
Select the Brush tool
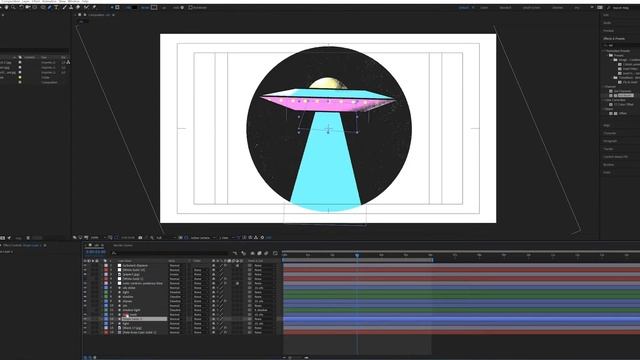64,7
